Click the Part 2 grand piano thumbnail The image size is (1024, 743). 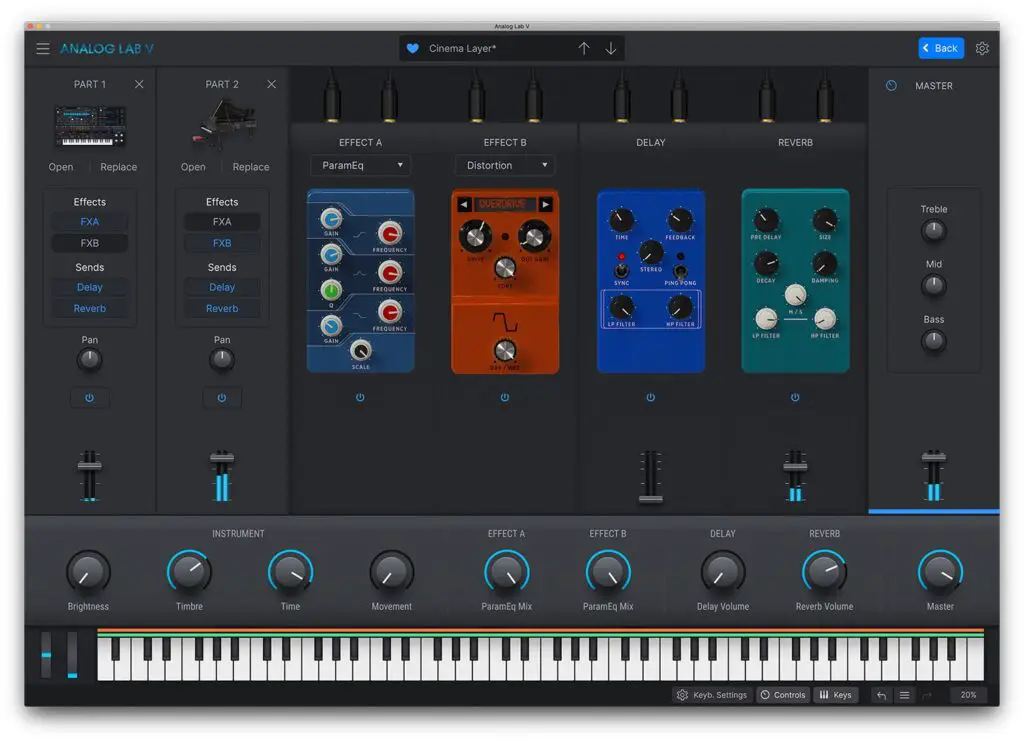(x=224, y=124)
